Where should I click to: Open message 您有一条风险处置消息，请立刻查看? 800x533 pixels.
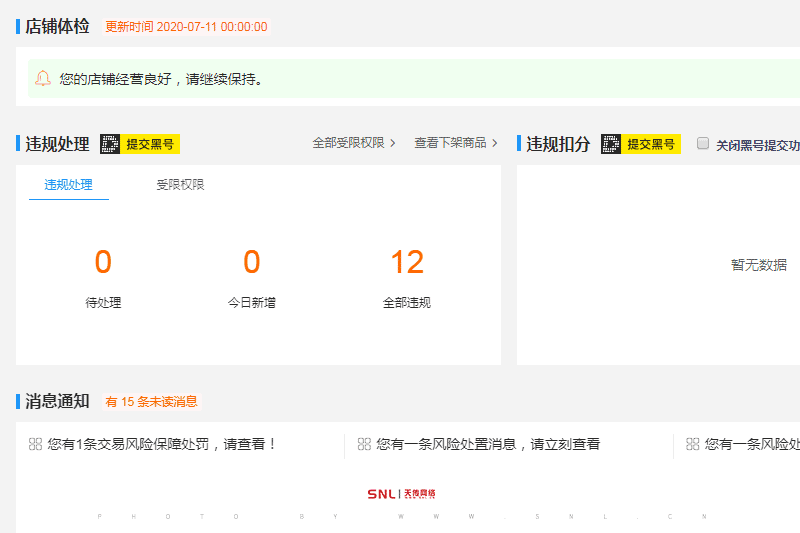488,444
